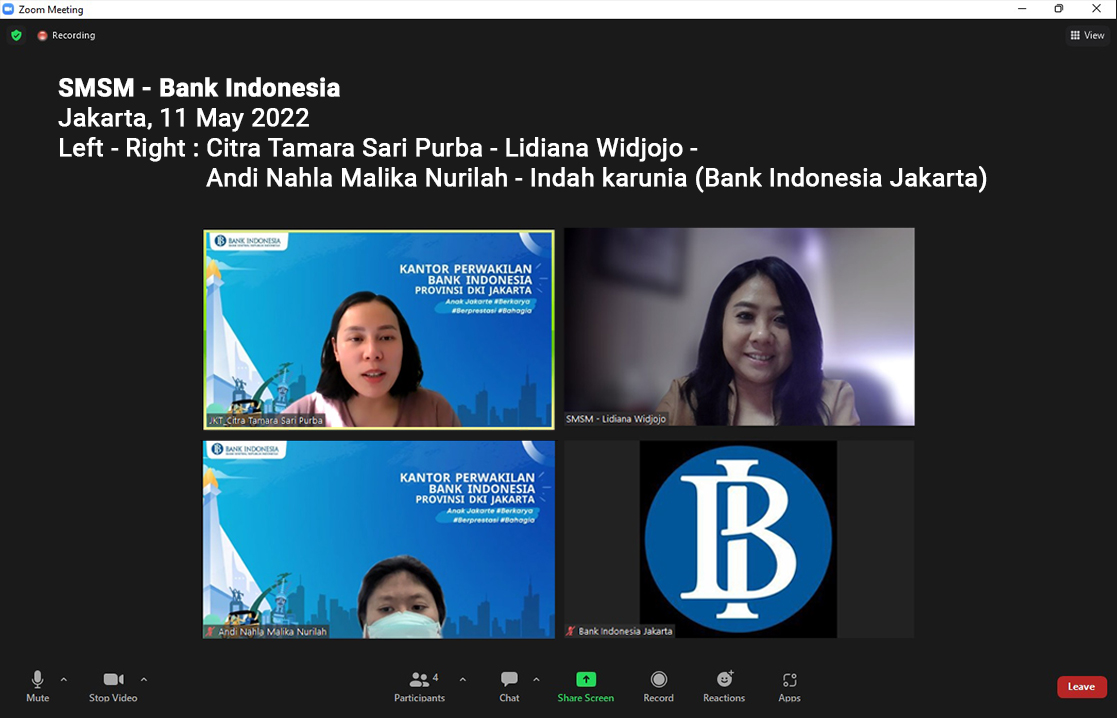Open the Reactions menu
This screenshot has height=718, width=1117.
[x=724, y=687]
